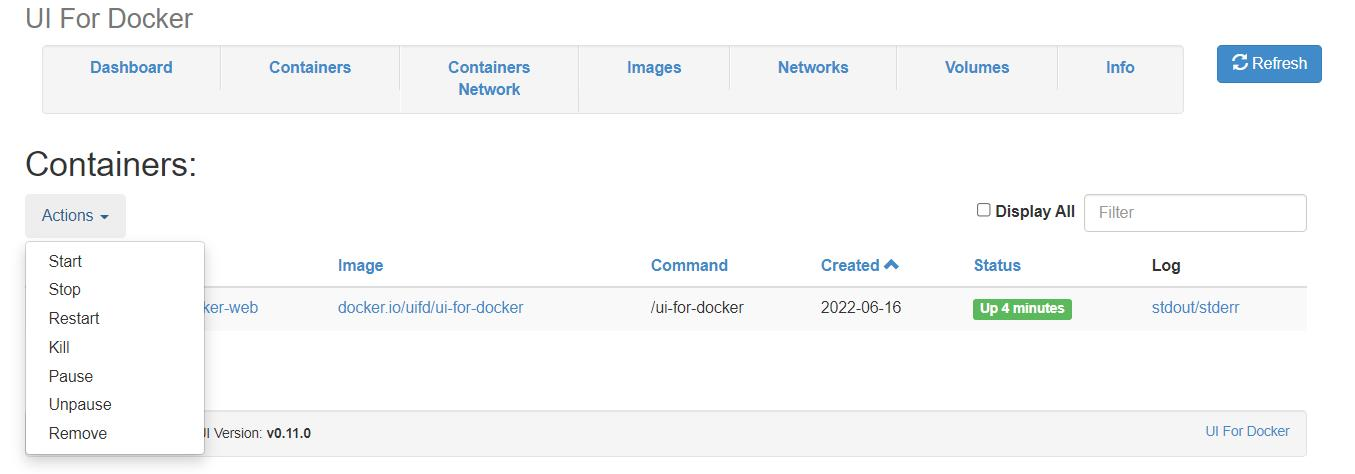Open the UI For Docker footer link
The image size is (1355, 474).
tap(1247, 431)
